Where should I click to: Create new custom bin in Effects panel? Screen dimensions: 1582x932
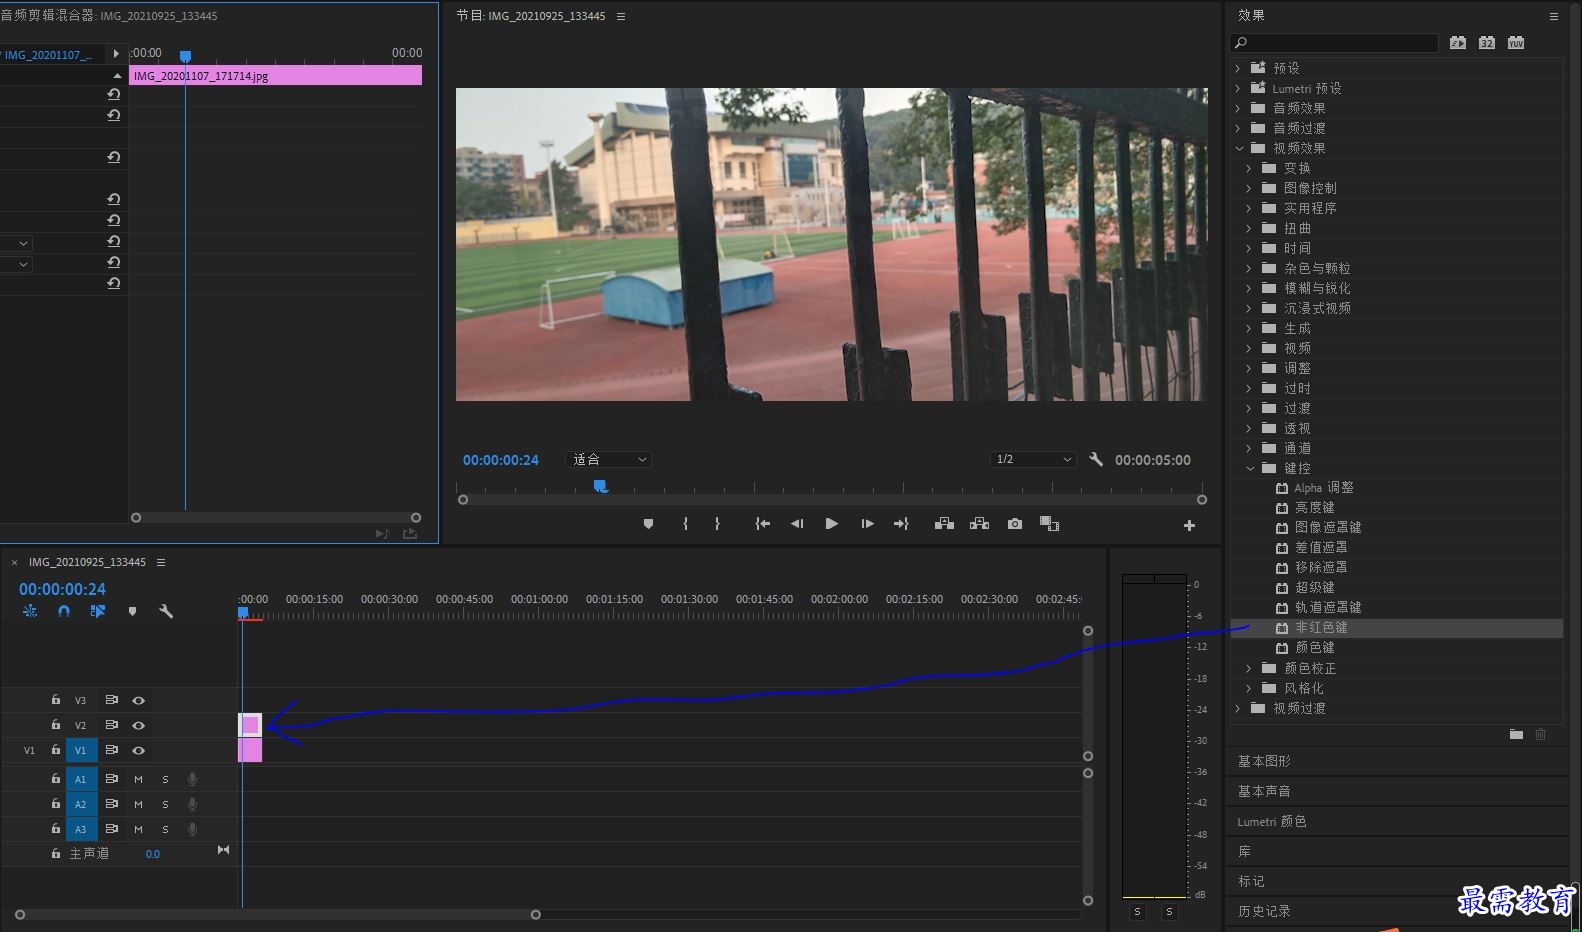tap(1516, 734)
